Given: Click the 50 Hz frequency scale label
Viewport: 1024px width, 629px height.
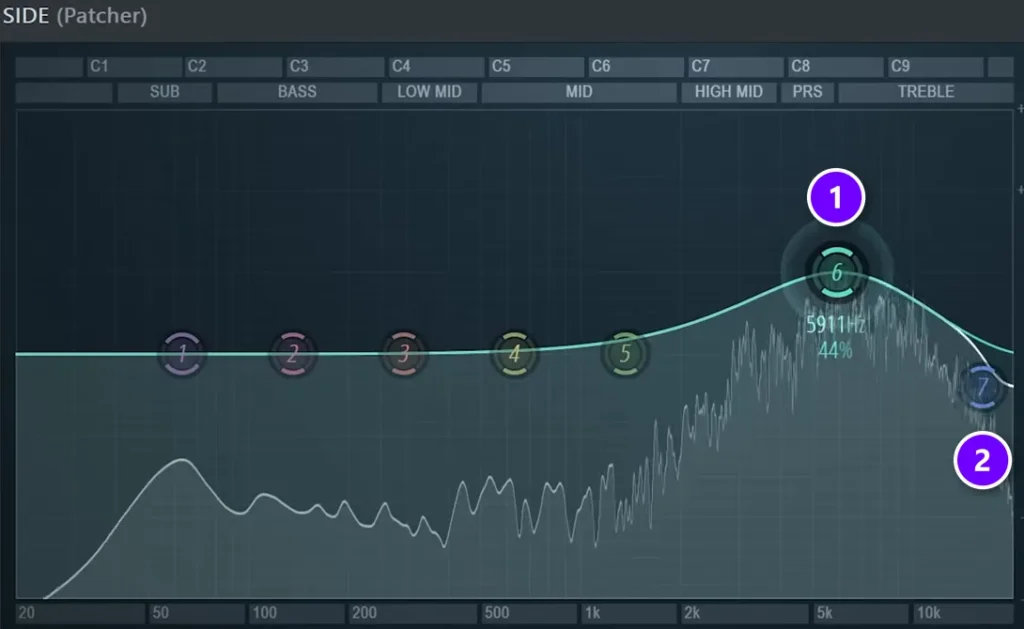Looking at the screenshot, I should (160, 613).
